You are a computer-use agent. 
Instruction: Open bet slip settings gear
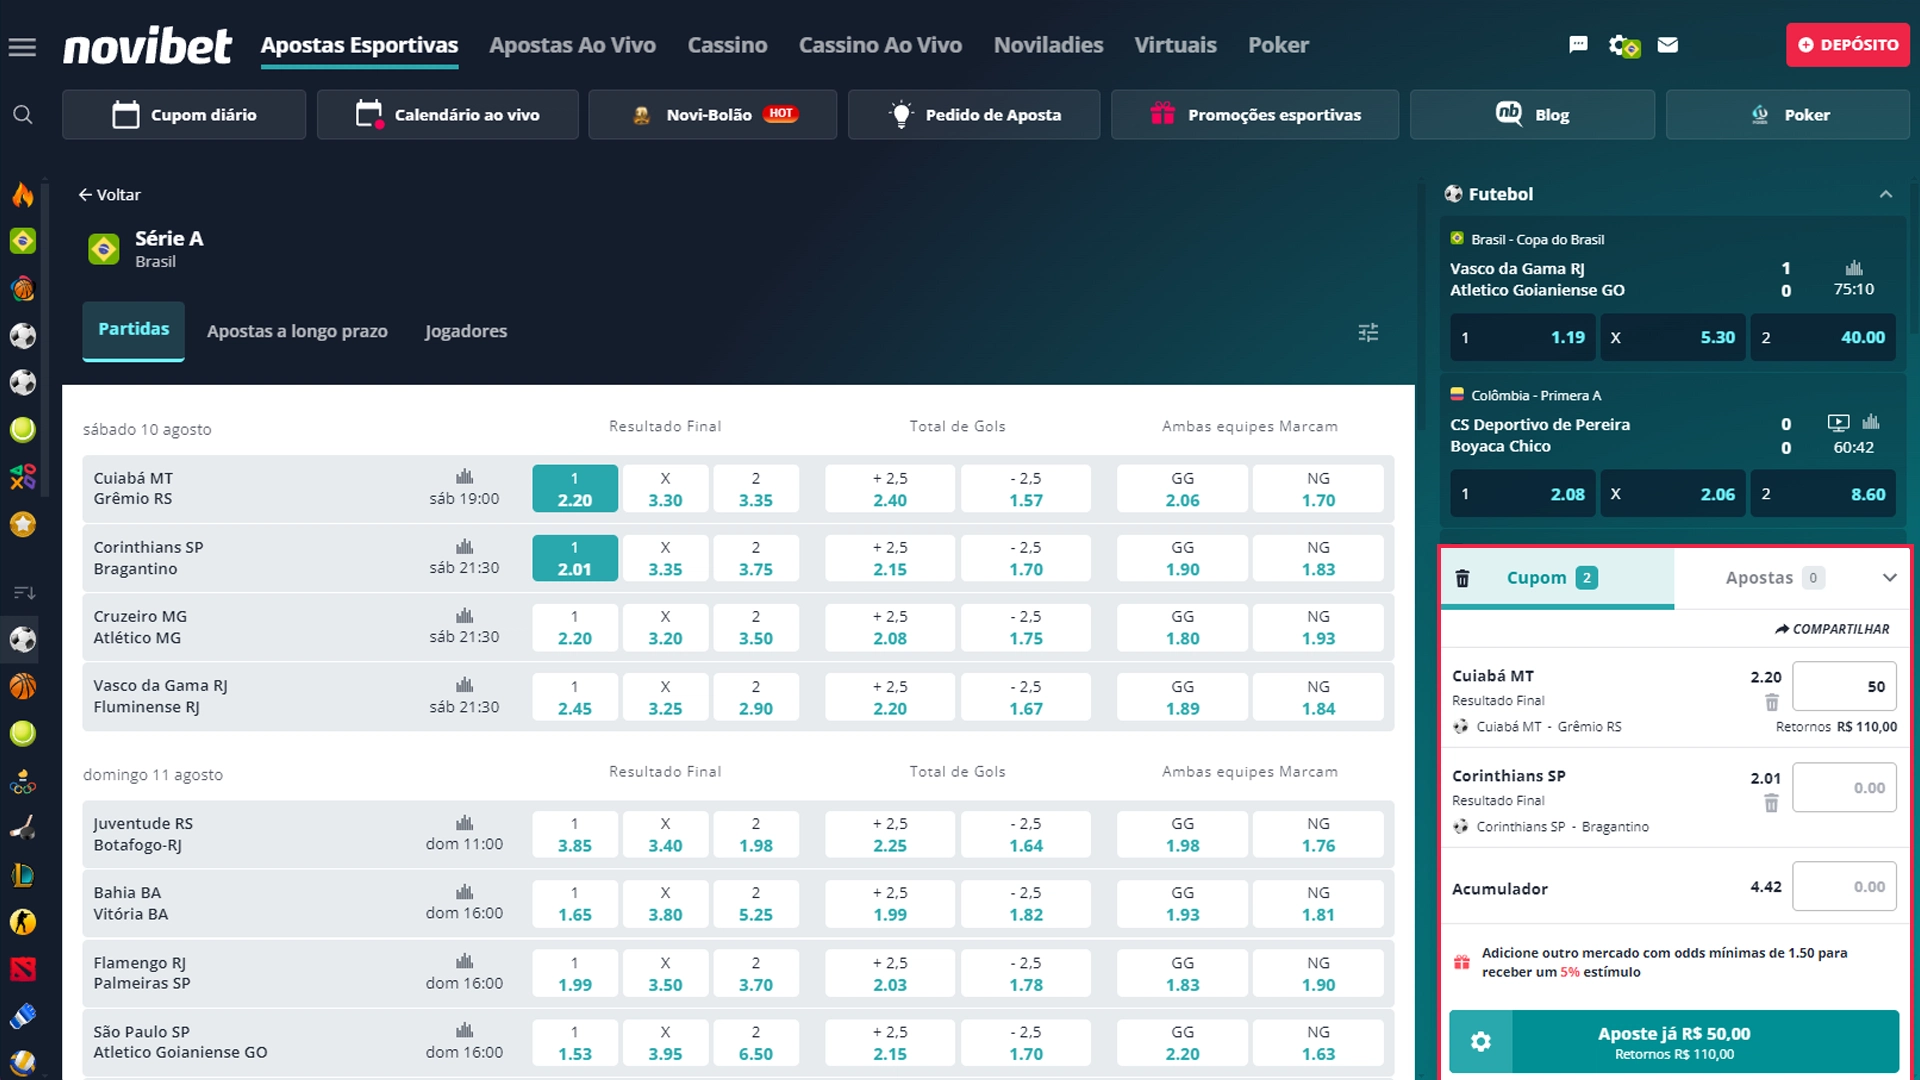click(x=1481, y=1042)
